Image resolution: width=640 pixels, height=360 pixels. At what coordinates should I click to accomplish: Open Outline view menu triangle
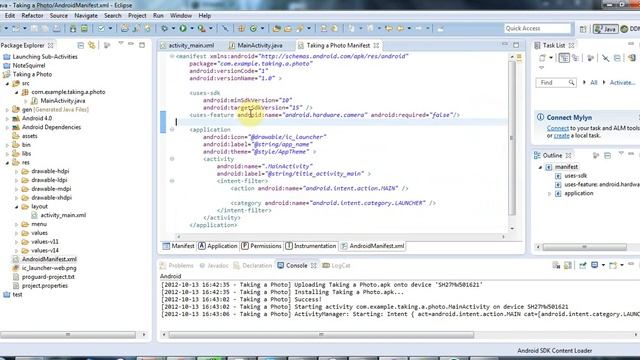point(621,153)
